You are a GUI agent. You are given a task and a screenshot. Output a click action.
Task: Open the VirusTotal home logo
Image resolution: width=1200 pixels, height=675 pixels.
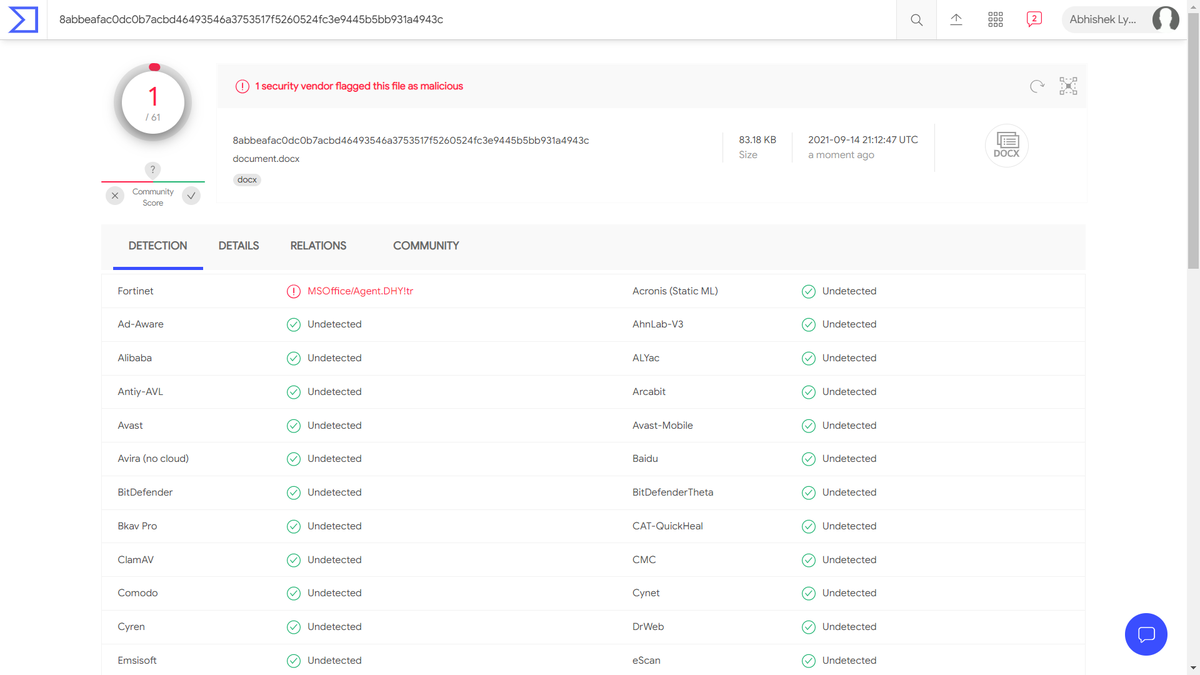(x=23, y=19)
